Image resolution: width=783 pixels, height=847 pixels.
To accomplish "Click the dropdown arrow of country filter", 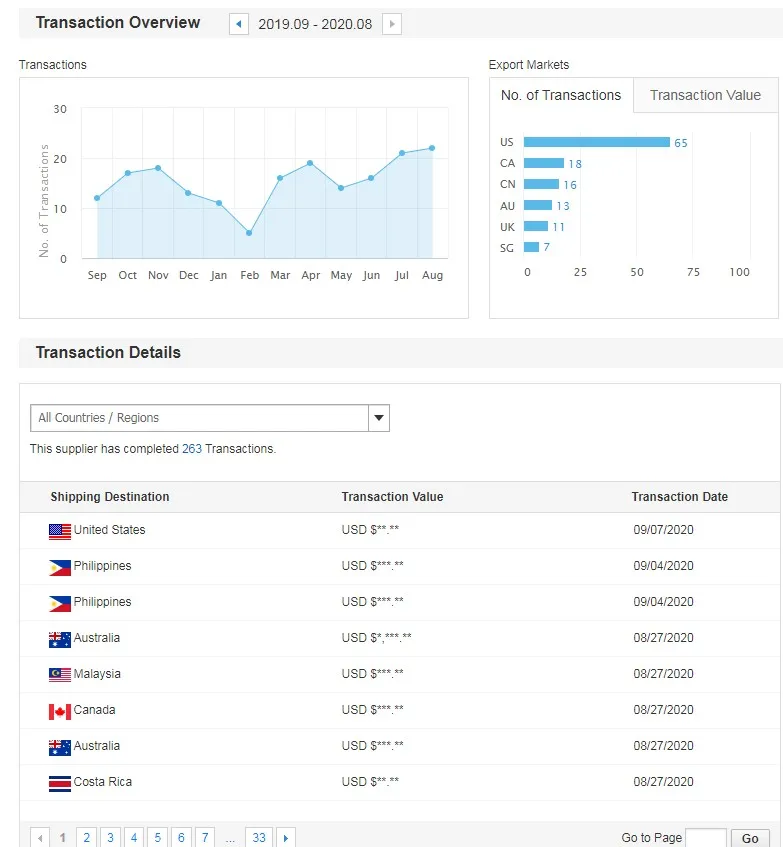I will (x=379, y=418).
